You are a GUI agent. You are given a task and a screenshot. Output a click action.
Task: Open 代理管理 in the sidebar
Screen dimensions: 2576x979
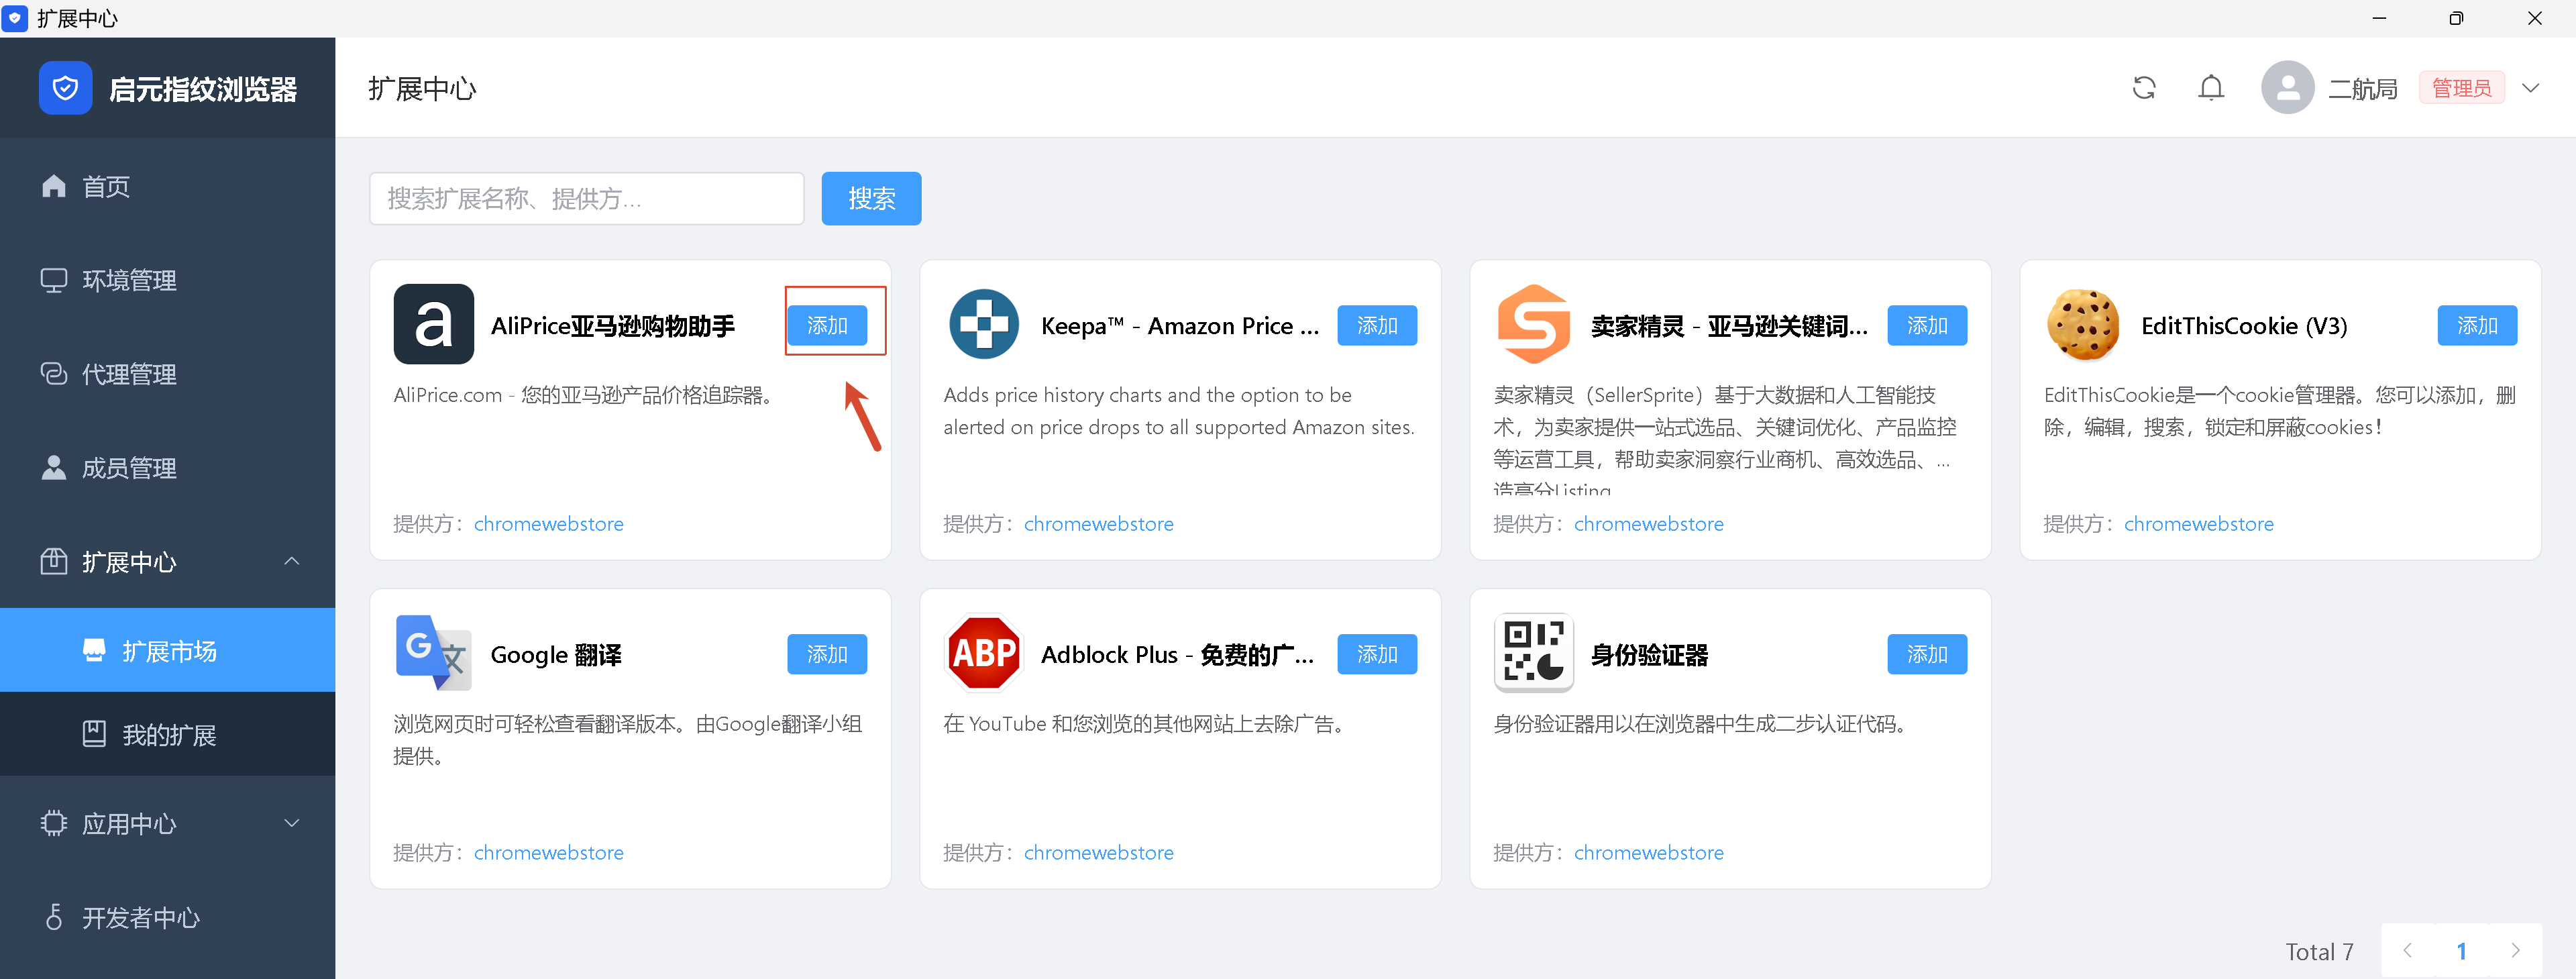(x=167, y=374)
